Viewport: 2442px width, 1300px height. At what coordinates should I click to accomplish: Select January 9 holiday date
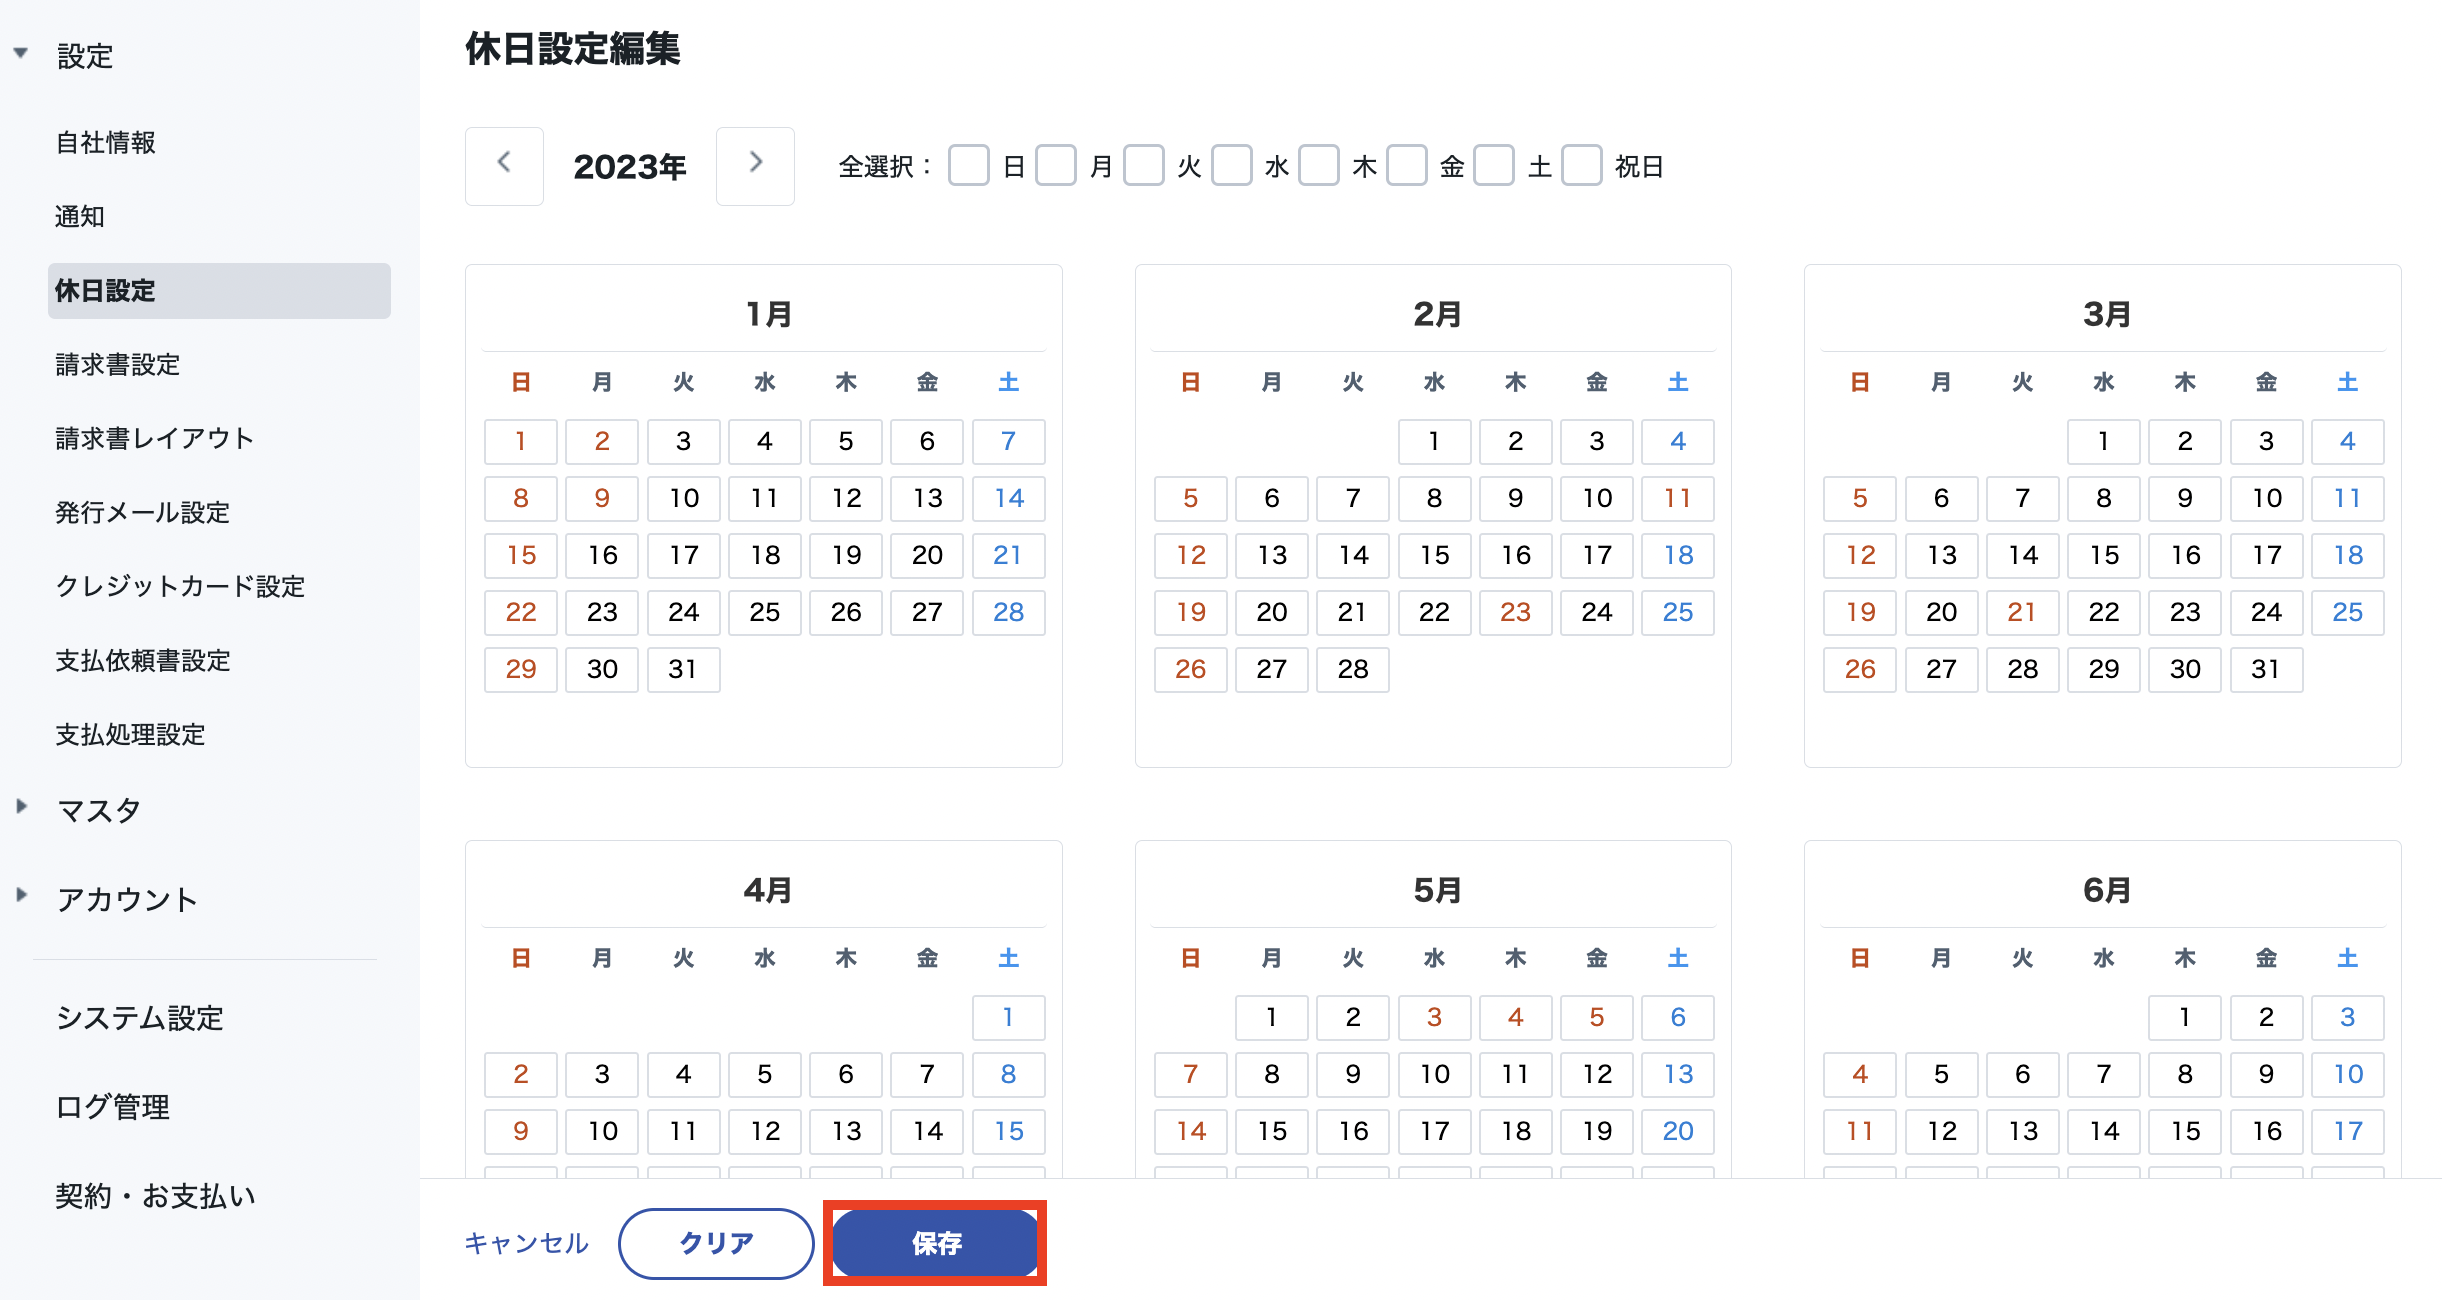(x=602, y=498)
